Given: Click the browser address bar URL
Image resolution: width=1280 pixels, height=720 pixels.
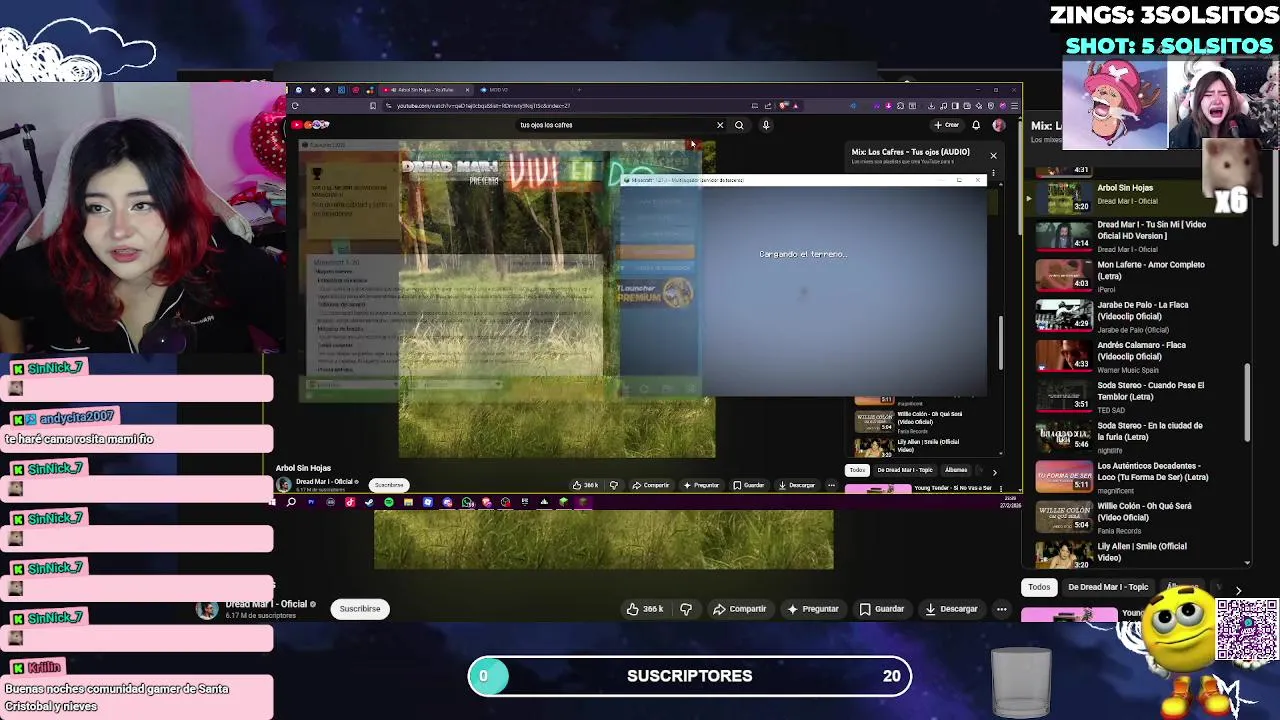Looking at the screenshot, I should pyautogui.click(x=483, y=105).
